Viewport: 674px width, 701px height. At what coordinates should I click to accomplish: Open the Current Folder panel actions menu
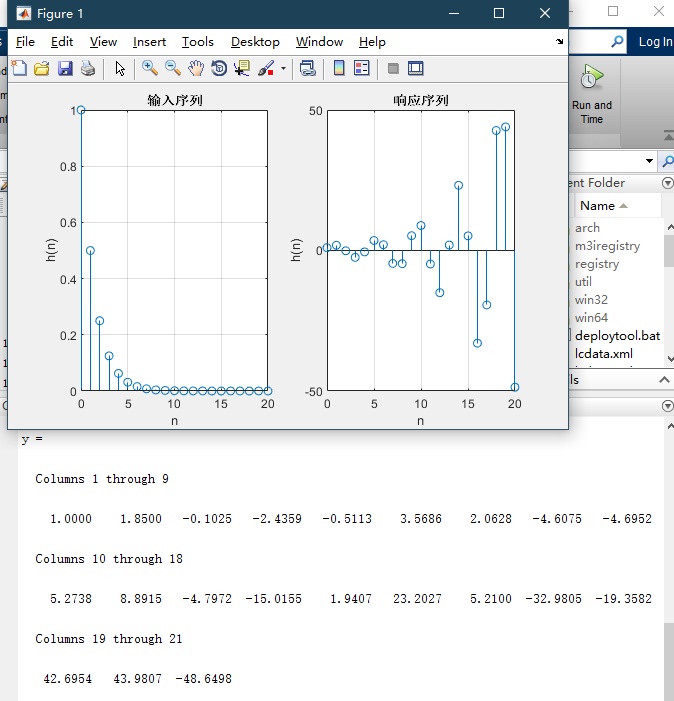point(667,183)
